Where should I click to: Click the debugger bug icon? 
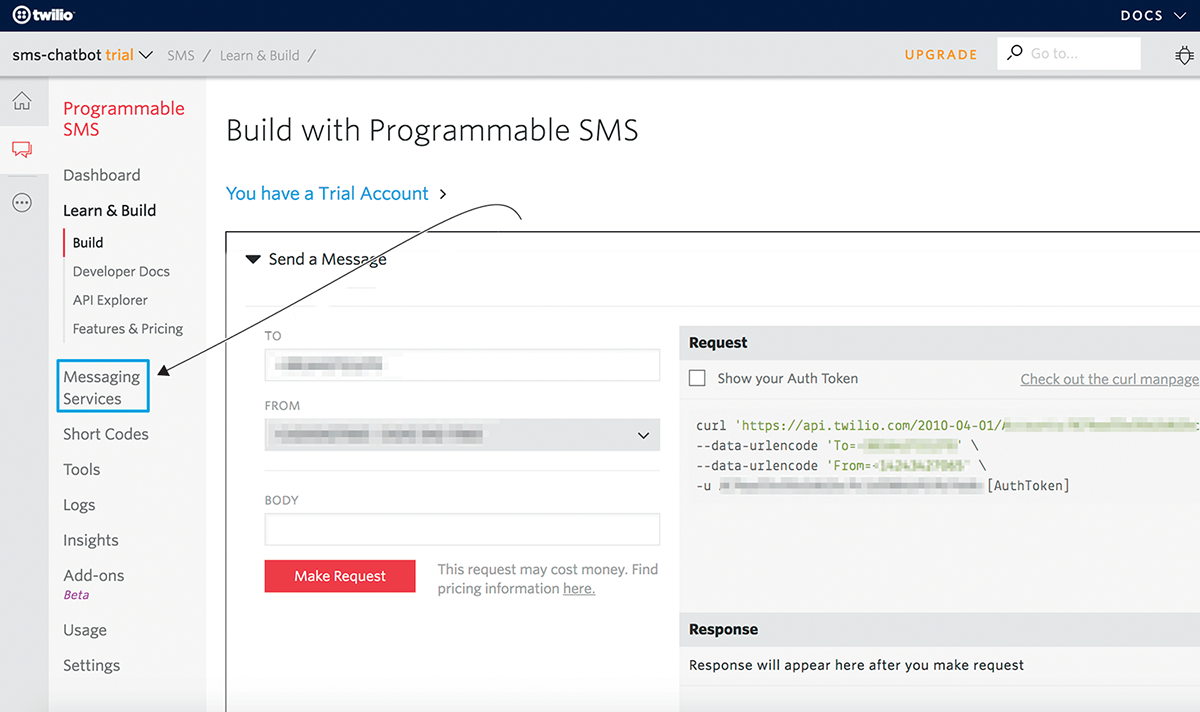tap(1183, 55)
